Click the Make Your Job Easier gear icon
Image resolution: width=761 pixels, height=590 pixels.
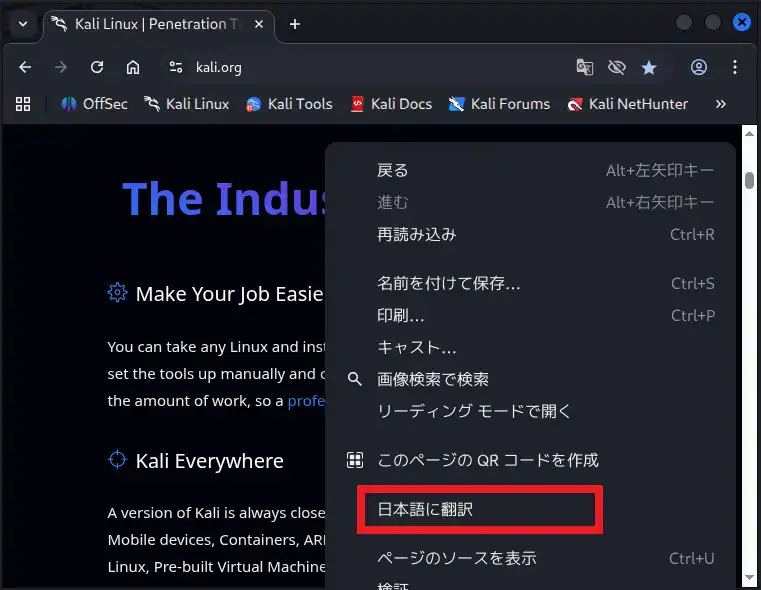pyautogui.click(x=117, y=293)
